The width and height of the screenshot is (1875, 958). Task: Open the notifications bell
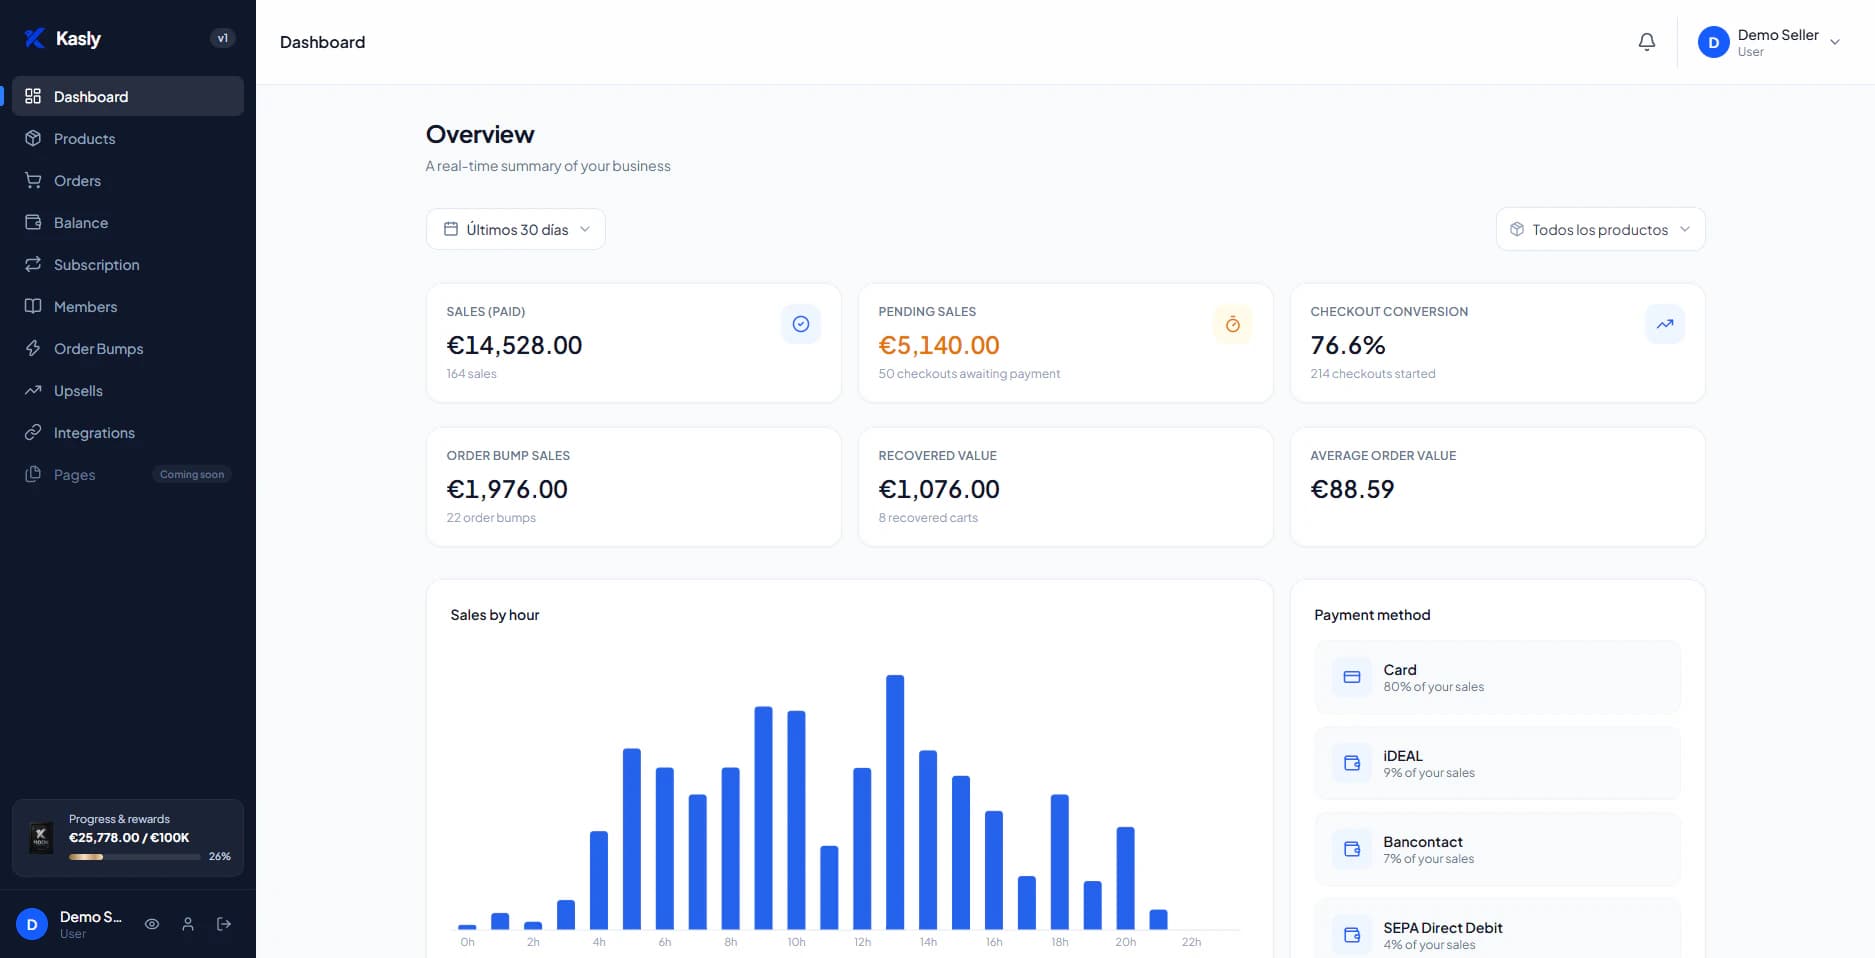point(1646,42)
